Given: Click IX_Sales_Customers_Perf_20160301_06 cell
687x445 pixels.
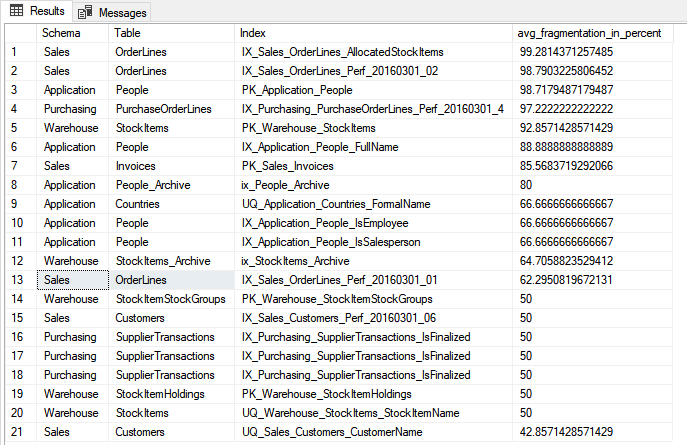Looking at the screenshot, I should (373, 318).
